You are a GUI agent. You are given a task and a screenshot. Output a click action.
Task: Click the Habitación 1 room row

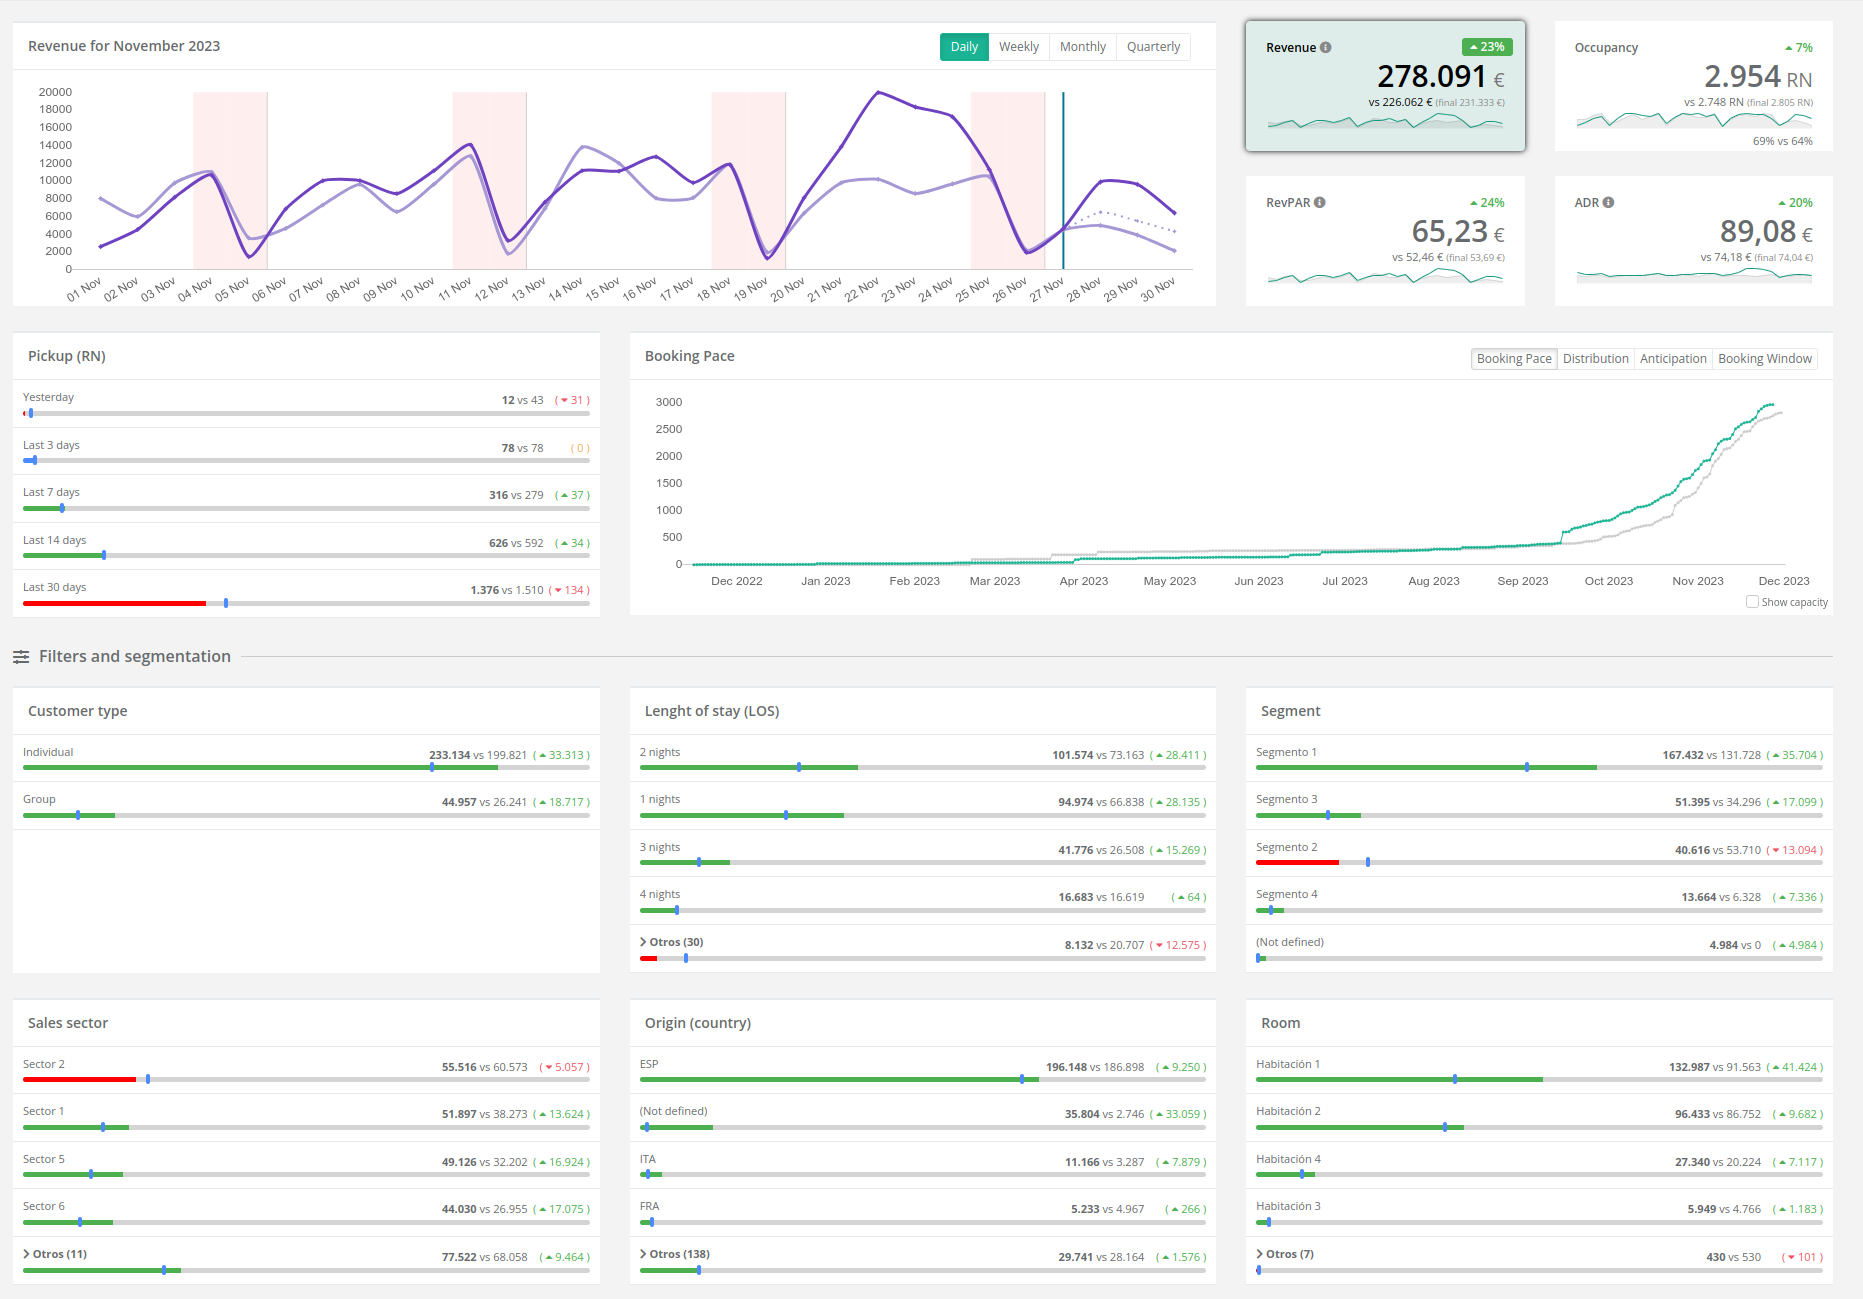point(1539,1070)
